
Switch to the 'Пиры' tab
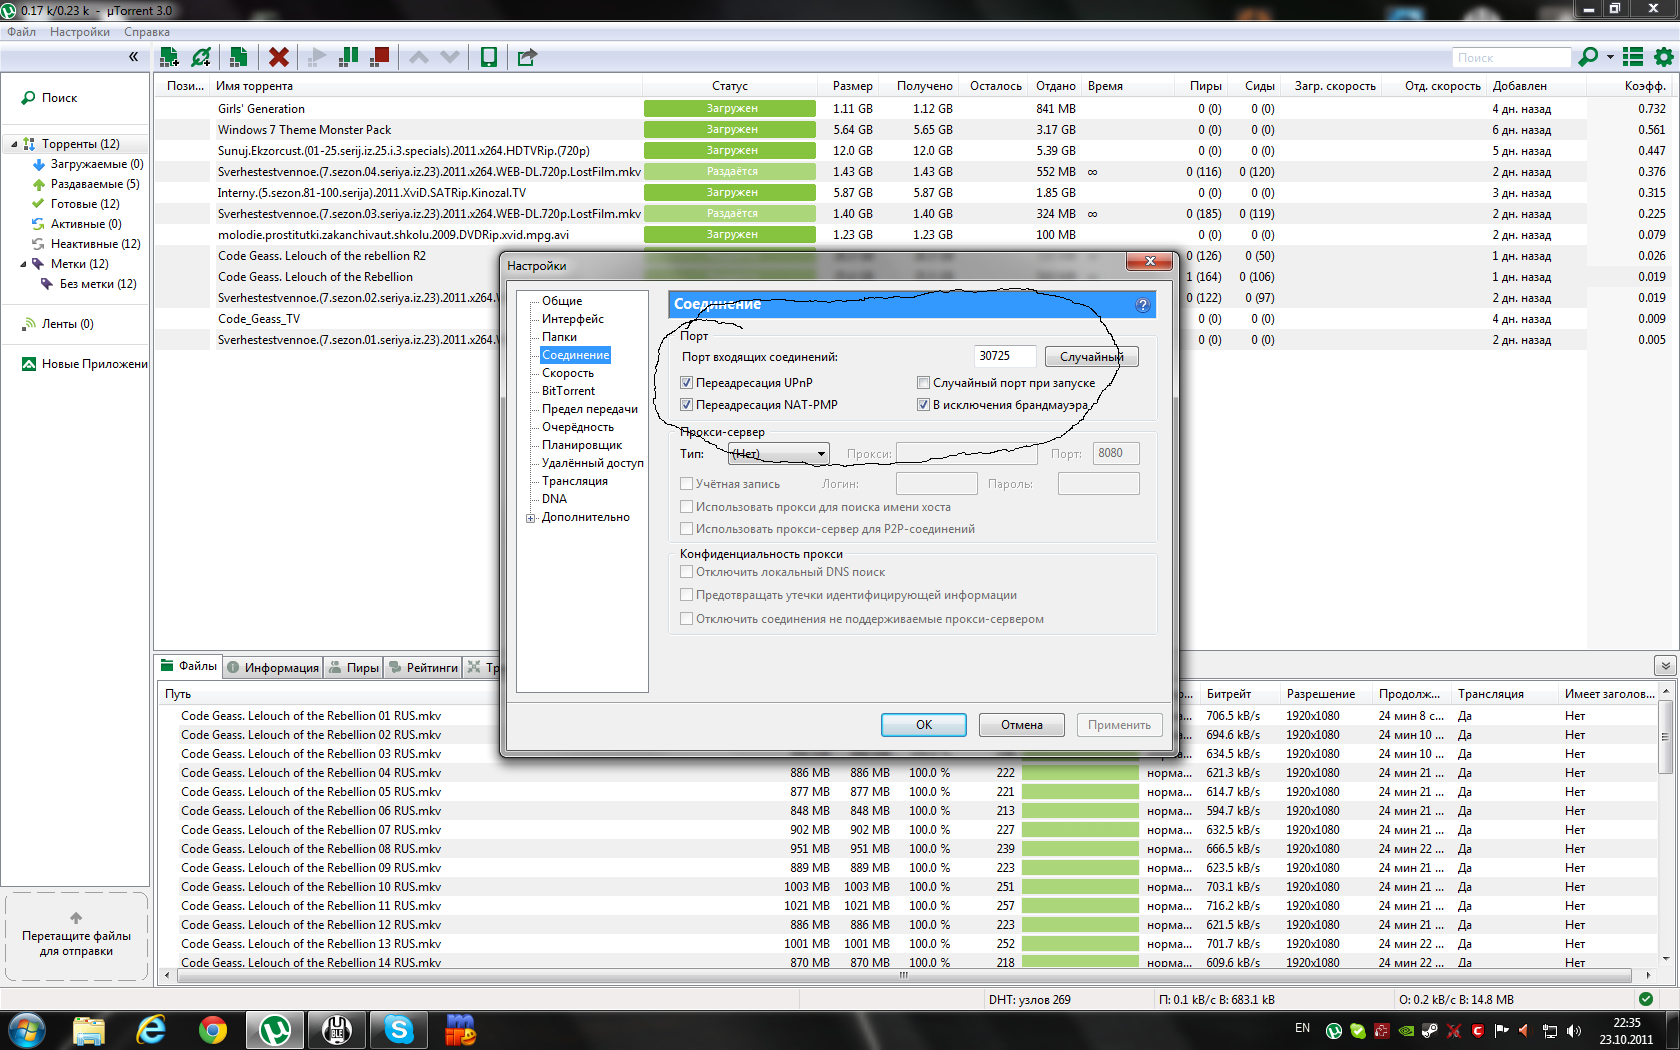coord(354,667)
